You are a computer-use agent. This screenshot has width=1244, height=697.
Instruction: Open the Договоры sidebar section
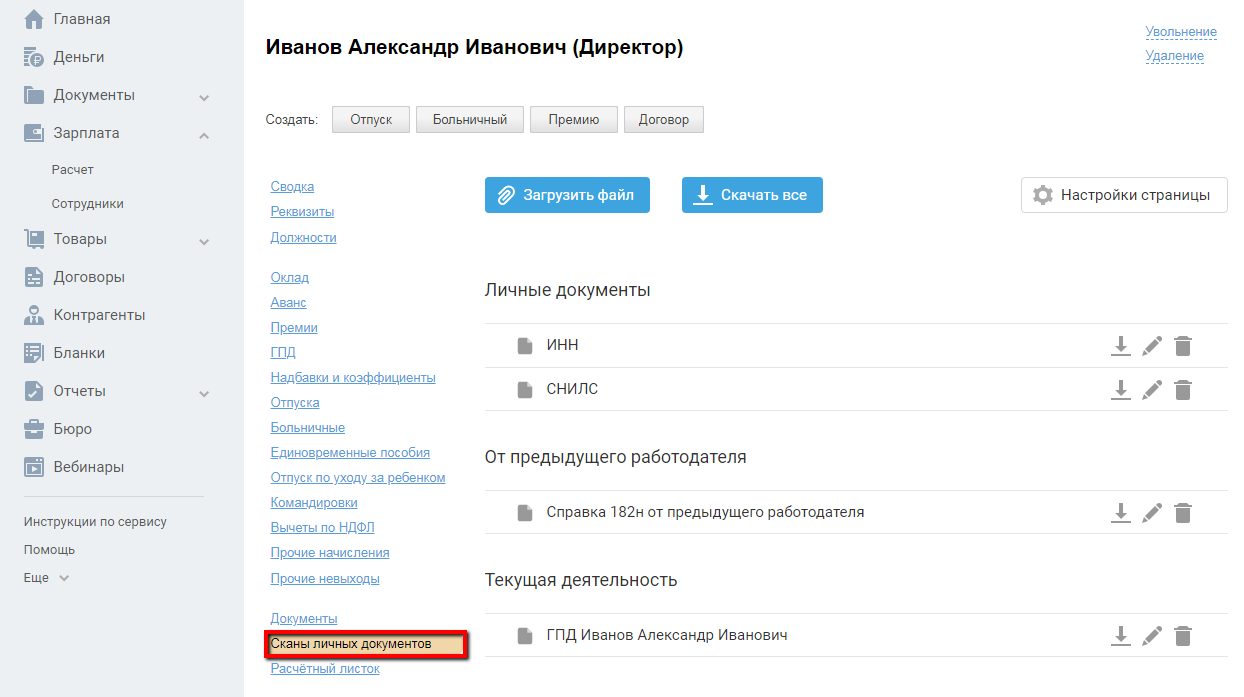[89, 277]
